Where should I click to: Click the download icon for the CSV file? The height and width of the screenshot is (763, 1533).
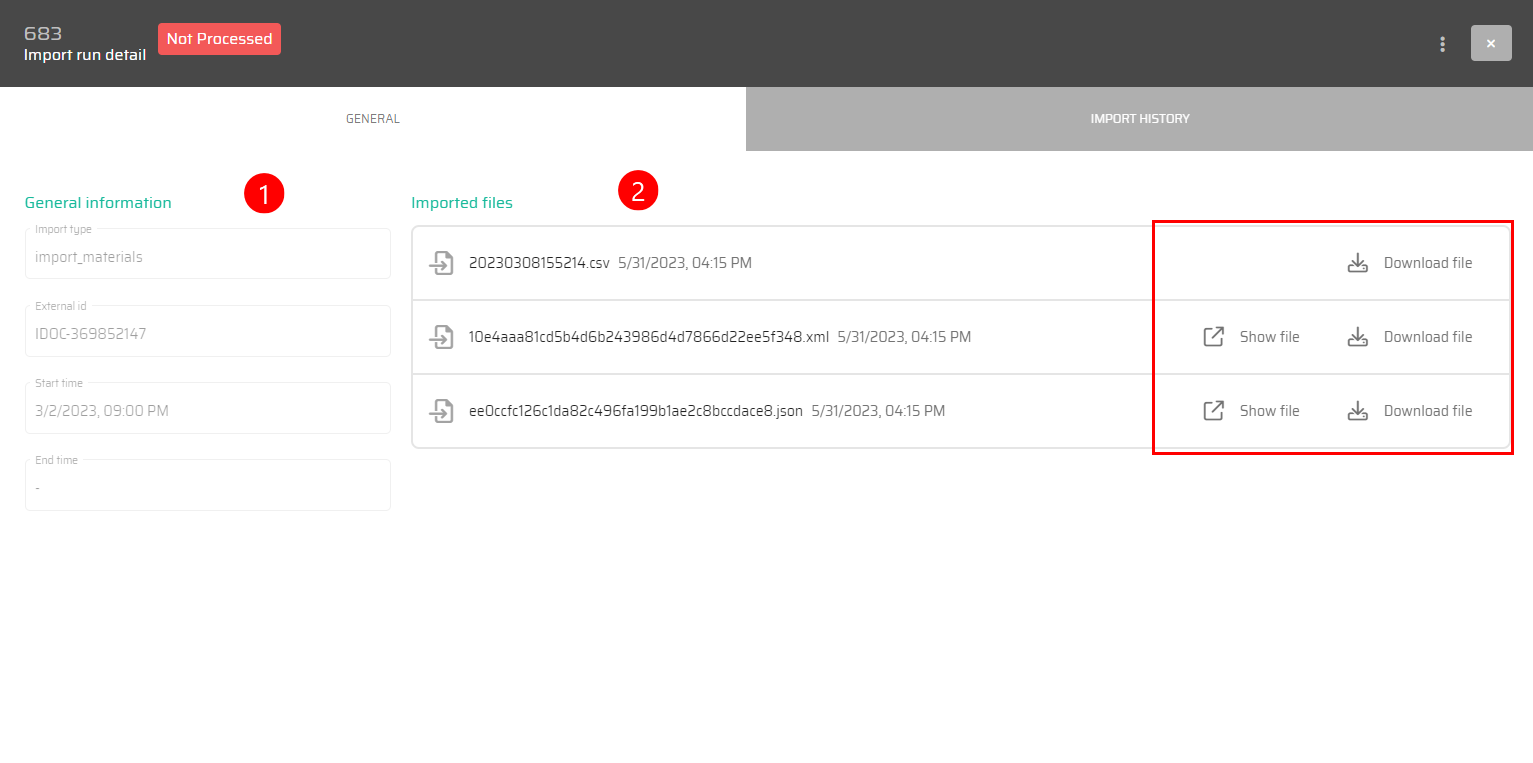[1357, 263]
